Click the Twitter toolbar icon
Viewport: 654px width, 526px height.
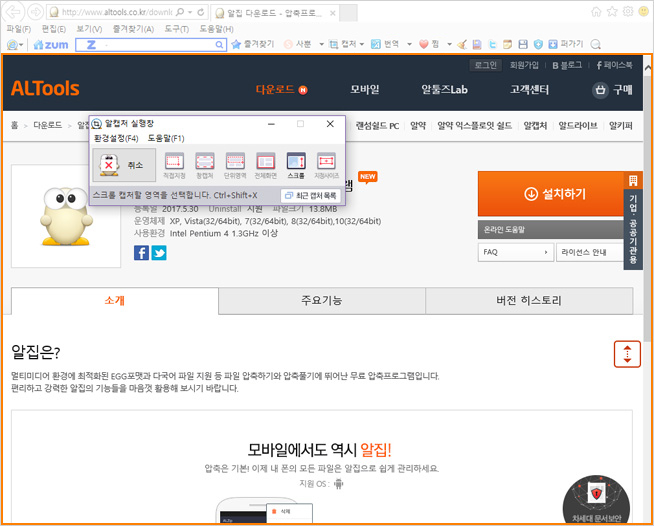(x=492, y=44)
